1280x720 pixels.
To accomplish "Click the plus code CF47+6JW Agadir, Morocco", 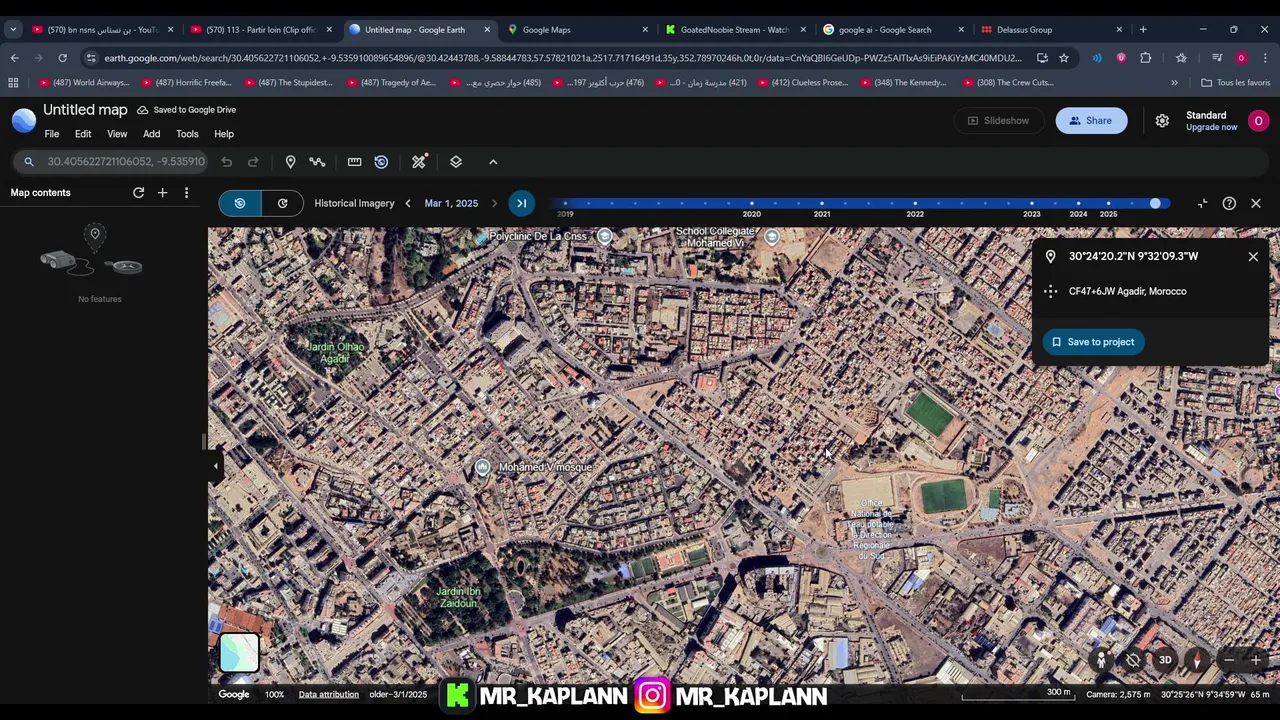I will point(1127,291).
